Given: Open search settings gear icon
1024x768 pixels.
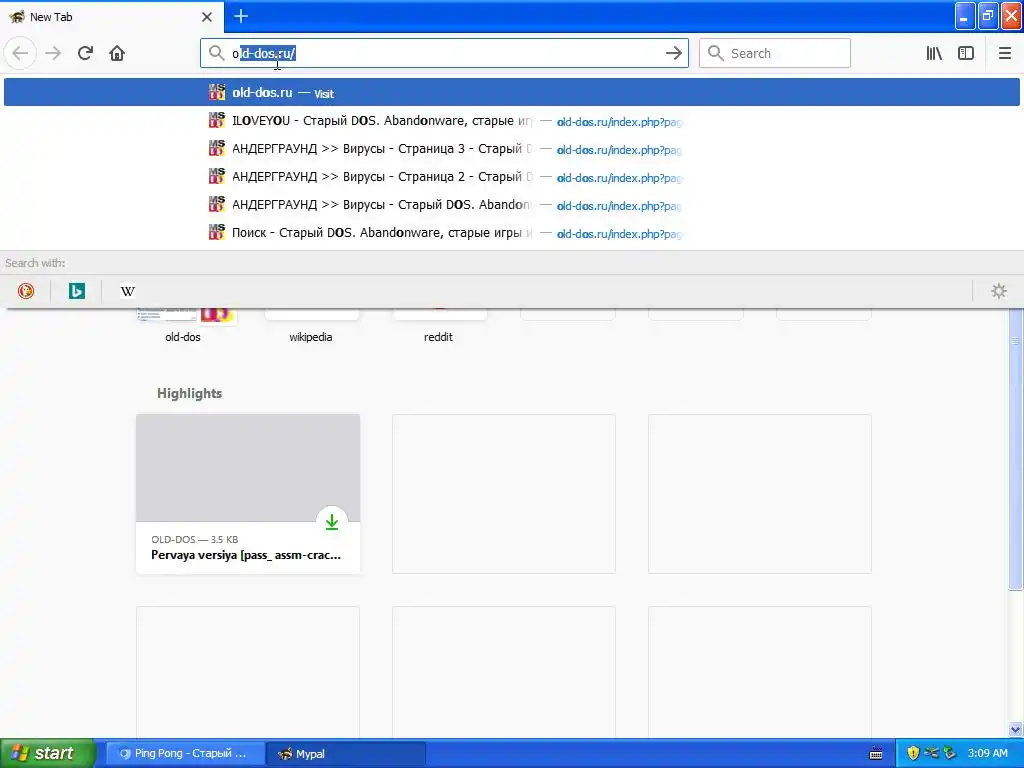Looking at the screenshot, I should (x=999, y=291).
